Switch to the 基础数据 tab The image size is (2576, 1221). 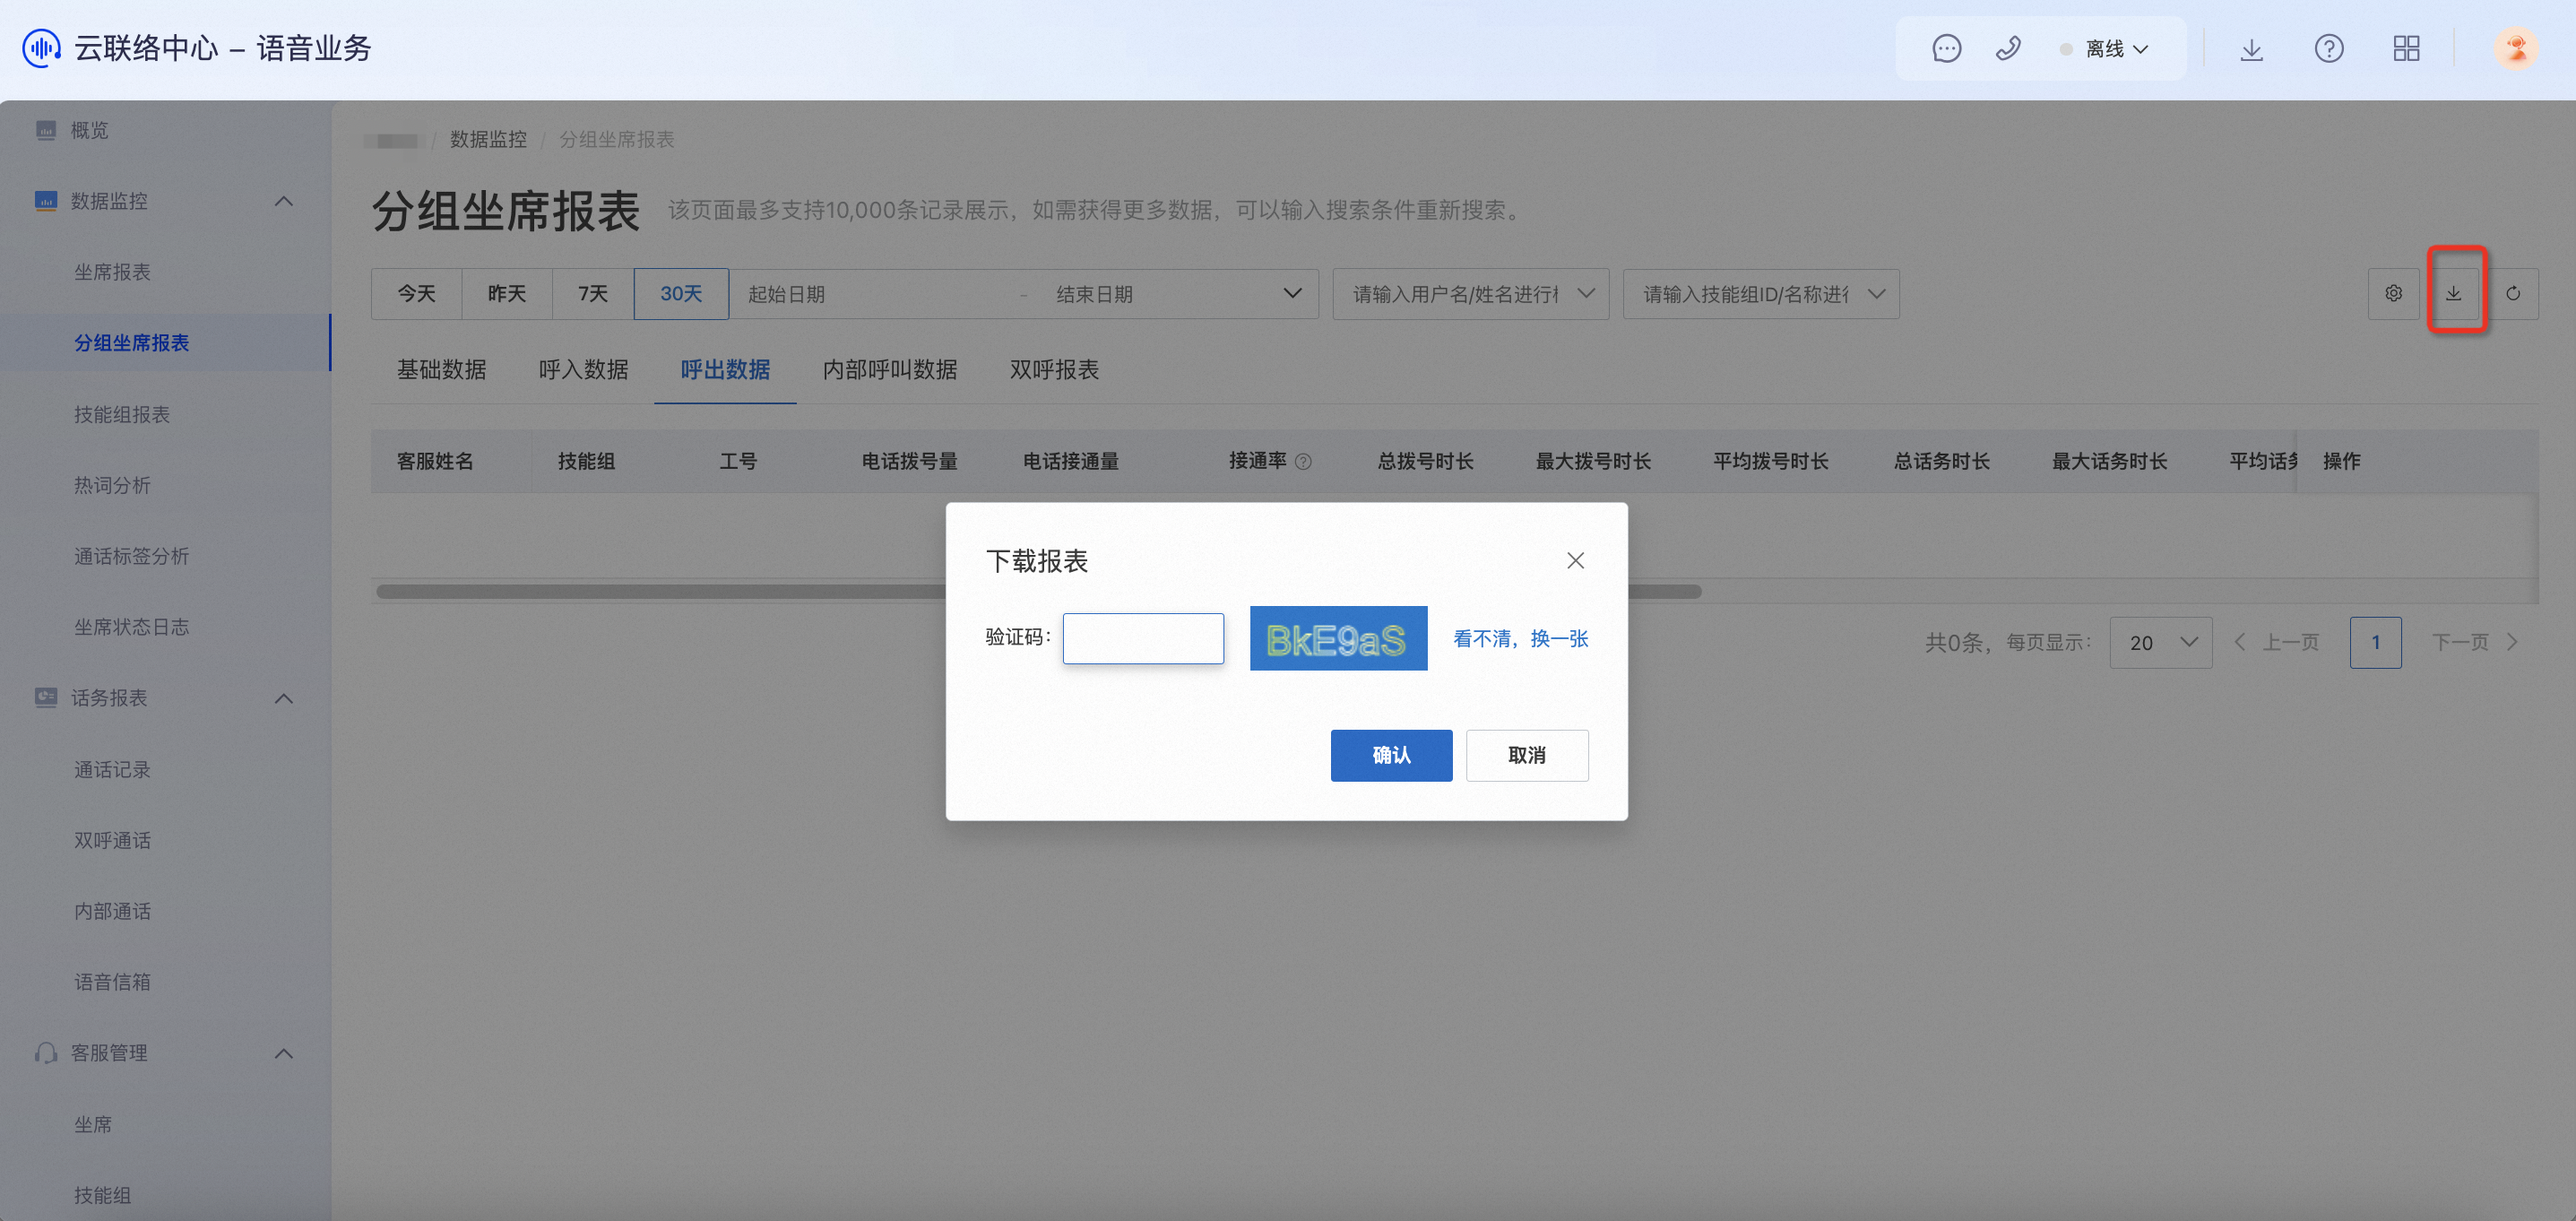(441, 369)
